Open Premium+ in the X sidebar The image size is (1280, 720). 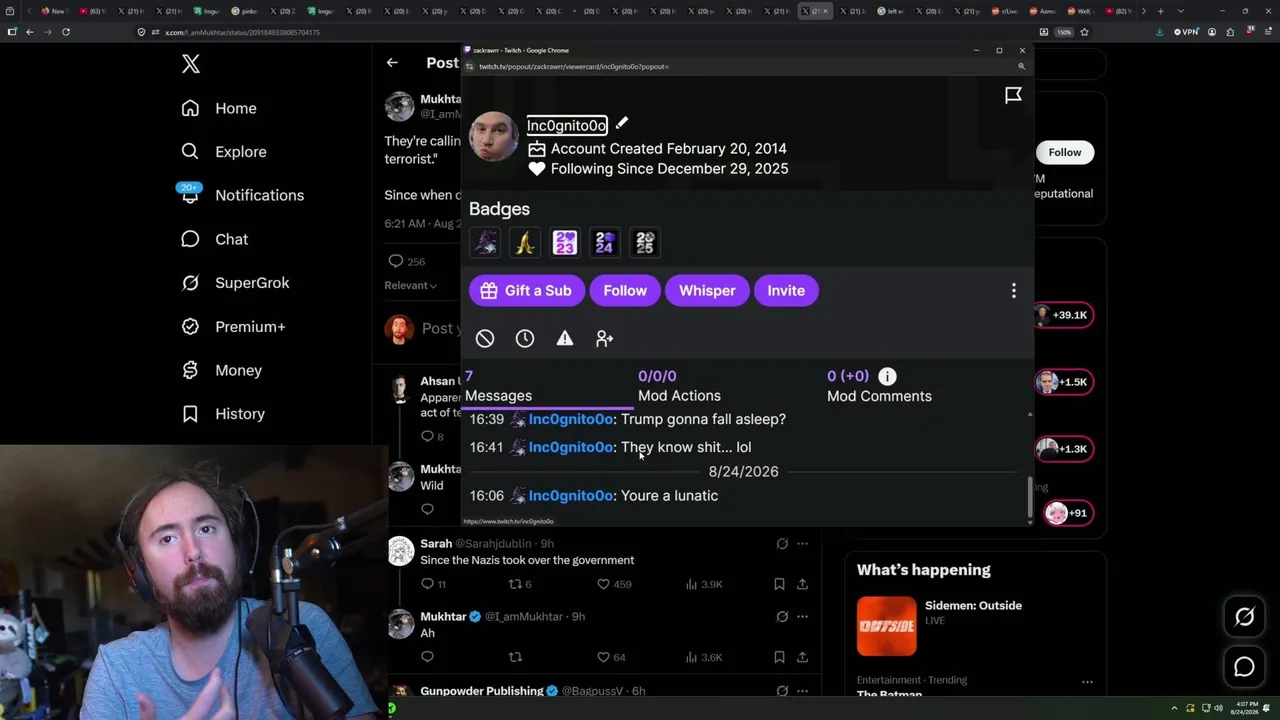[x=233, y=327]
